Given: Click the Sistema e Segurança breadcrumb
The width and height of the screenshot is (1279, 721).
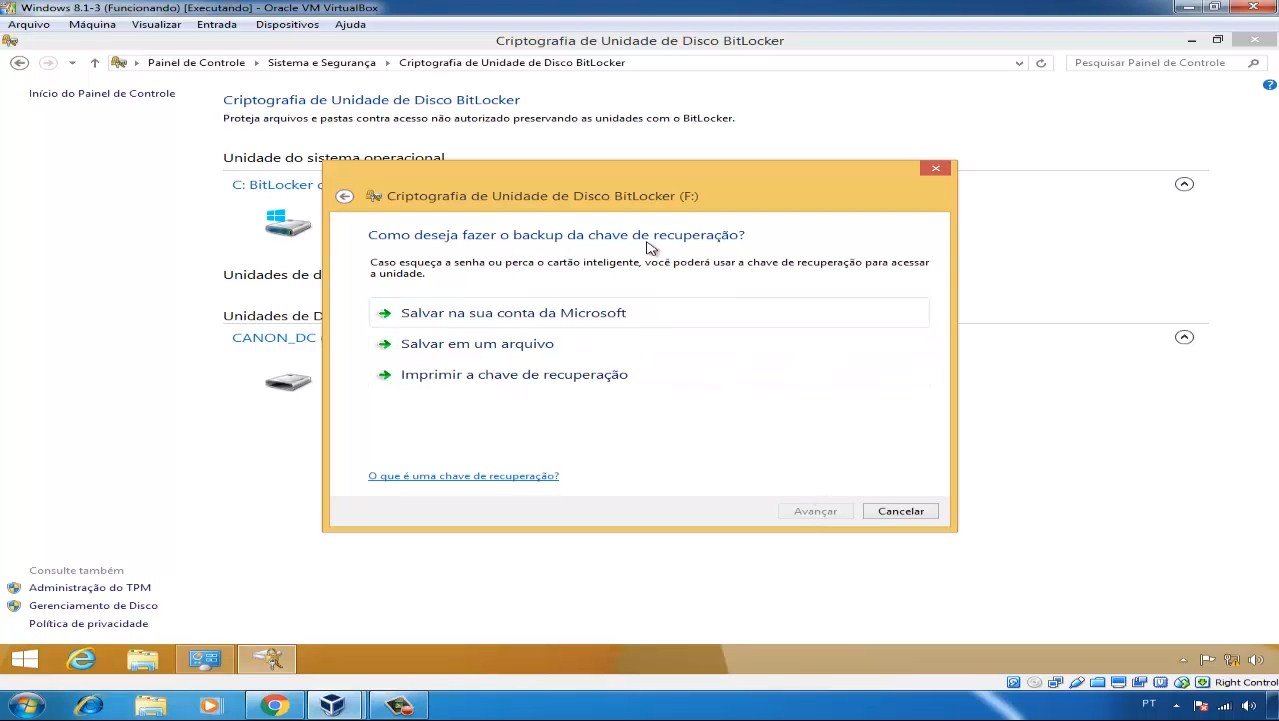Looking at the screenshot, I should [322, 63].
